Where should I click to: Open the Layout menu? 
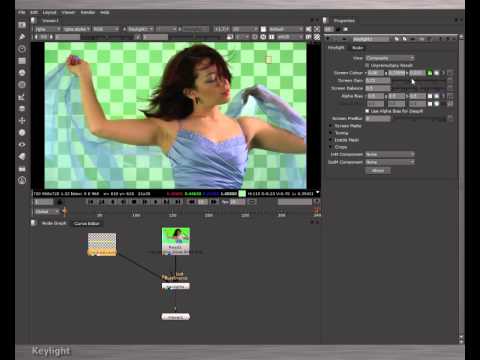click(49, 12)
